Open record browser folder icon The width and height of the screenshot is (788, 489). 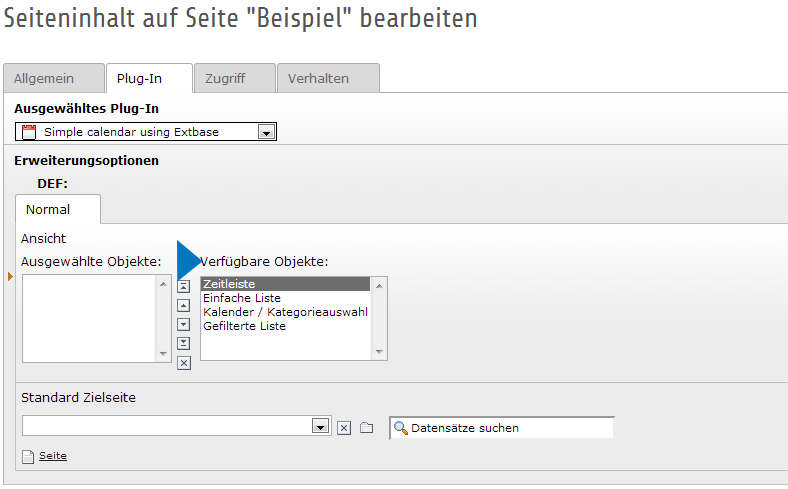(367, 428)
